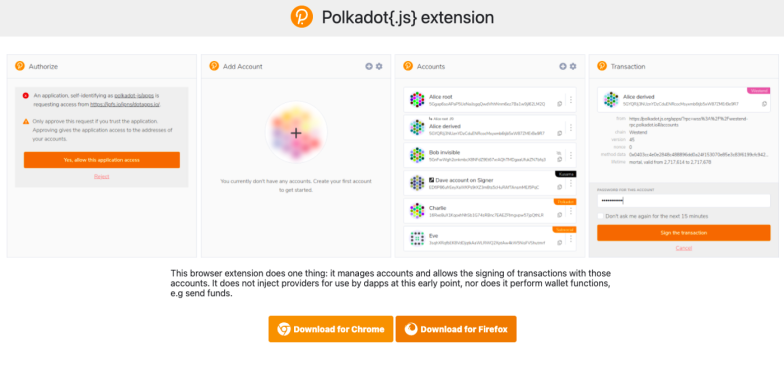The image size is (784, 365).
Task: Download for Firefox button
Action: (456, 329)
